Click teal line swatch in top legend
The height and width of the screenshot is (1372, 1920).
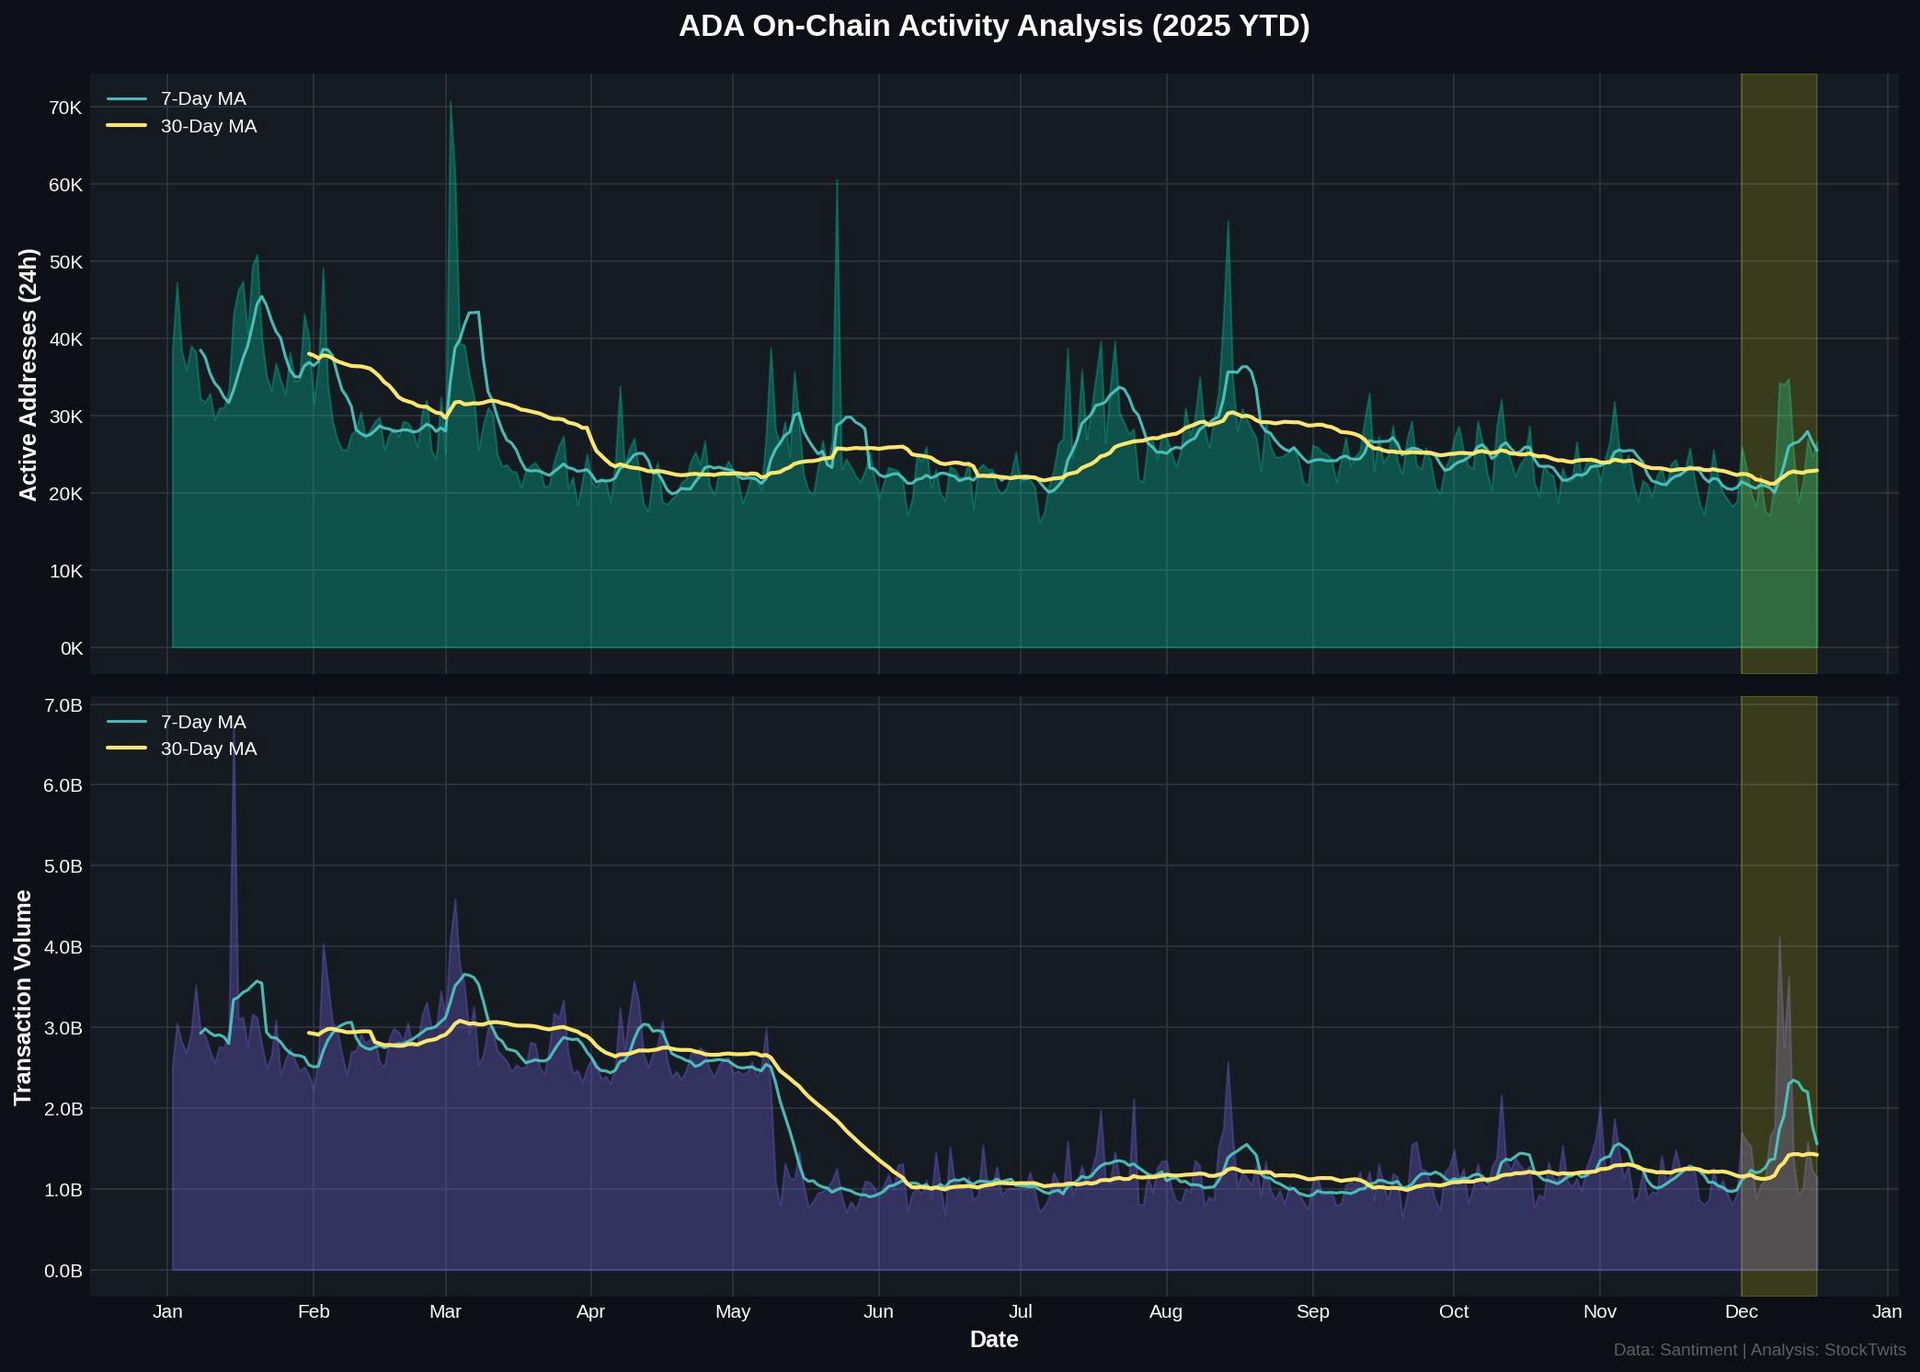coord(127,99)
